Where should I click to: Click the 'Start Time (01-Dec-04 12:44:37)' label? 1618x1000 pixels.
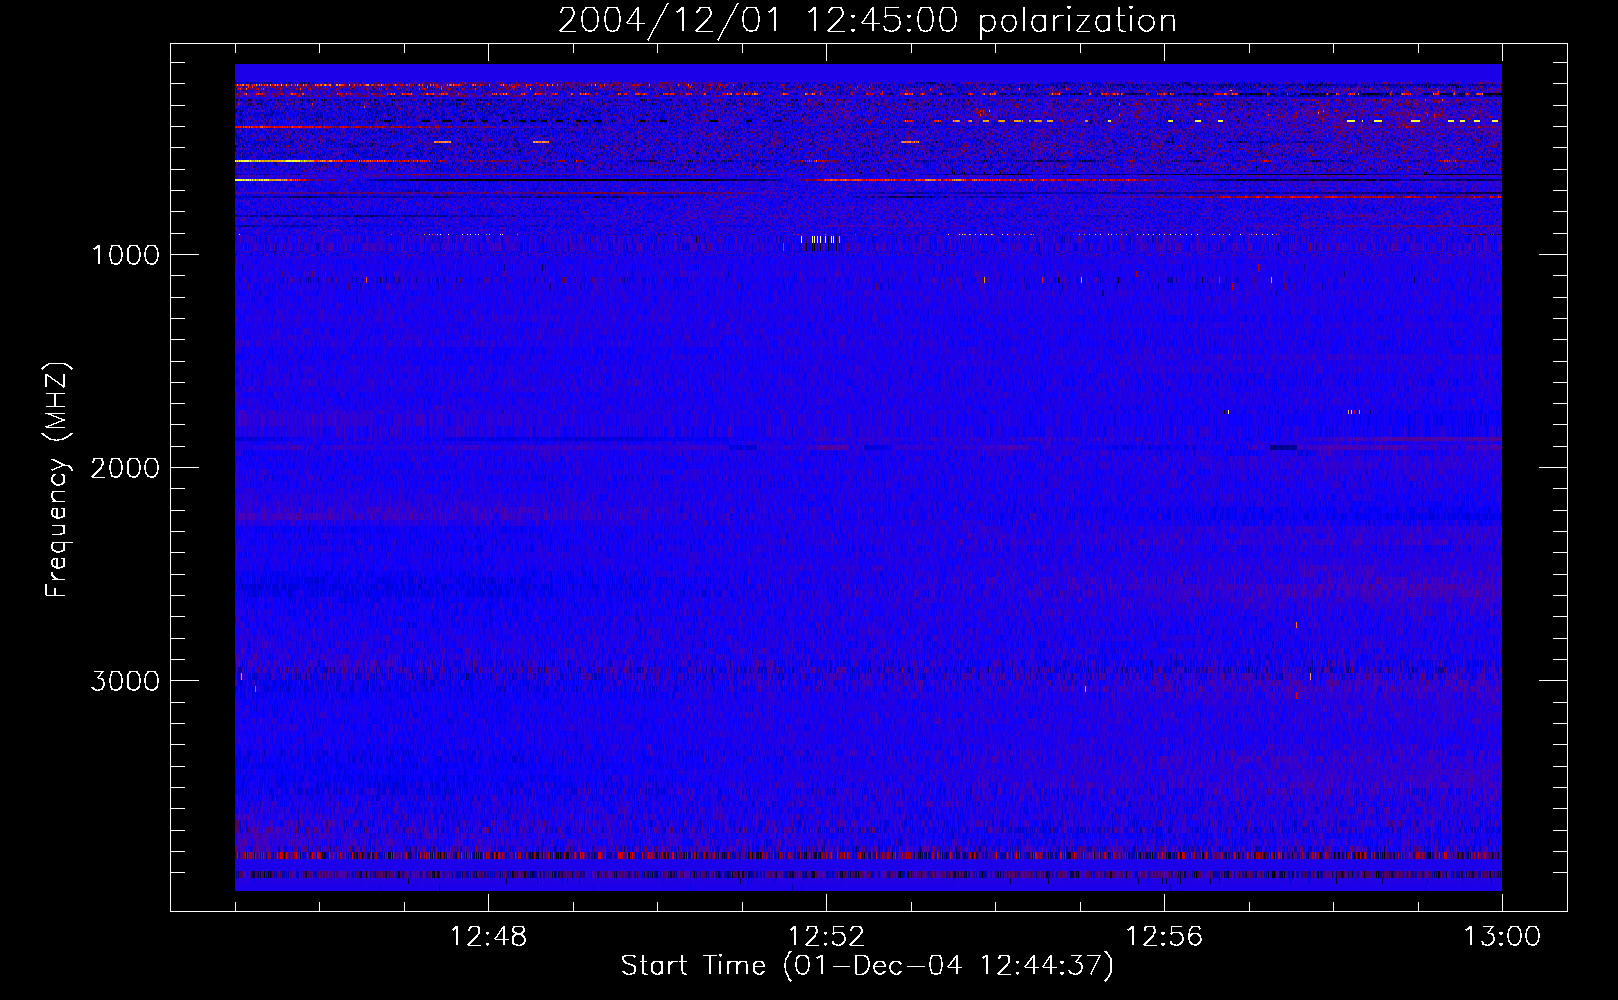coord(867,966)
